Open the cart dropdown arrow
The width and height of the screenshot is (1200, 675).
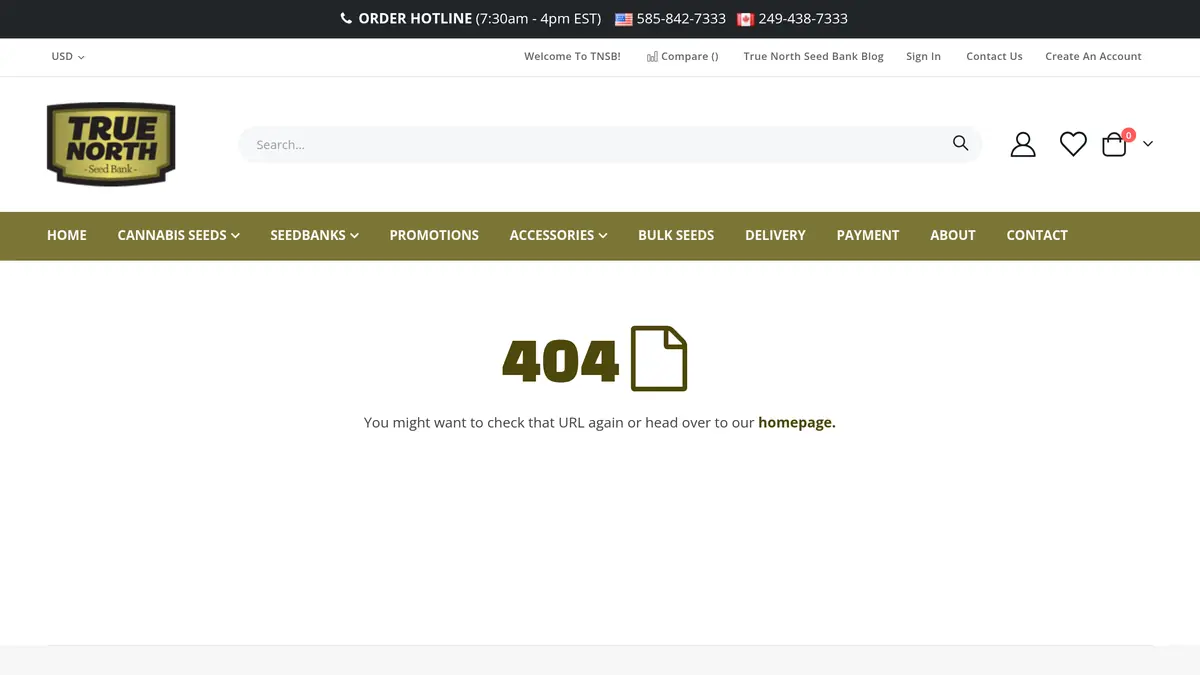tap(1148, 144)
